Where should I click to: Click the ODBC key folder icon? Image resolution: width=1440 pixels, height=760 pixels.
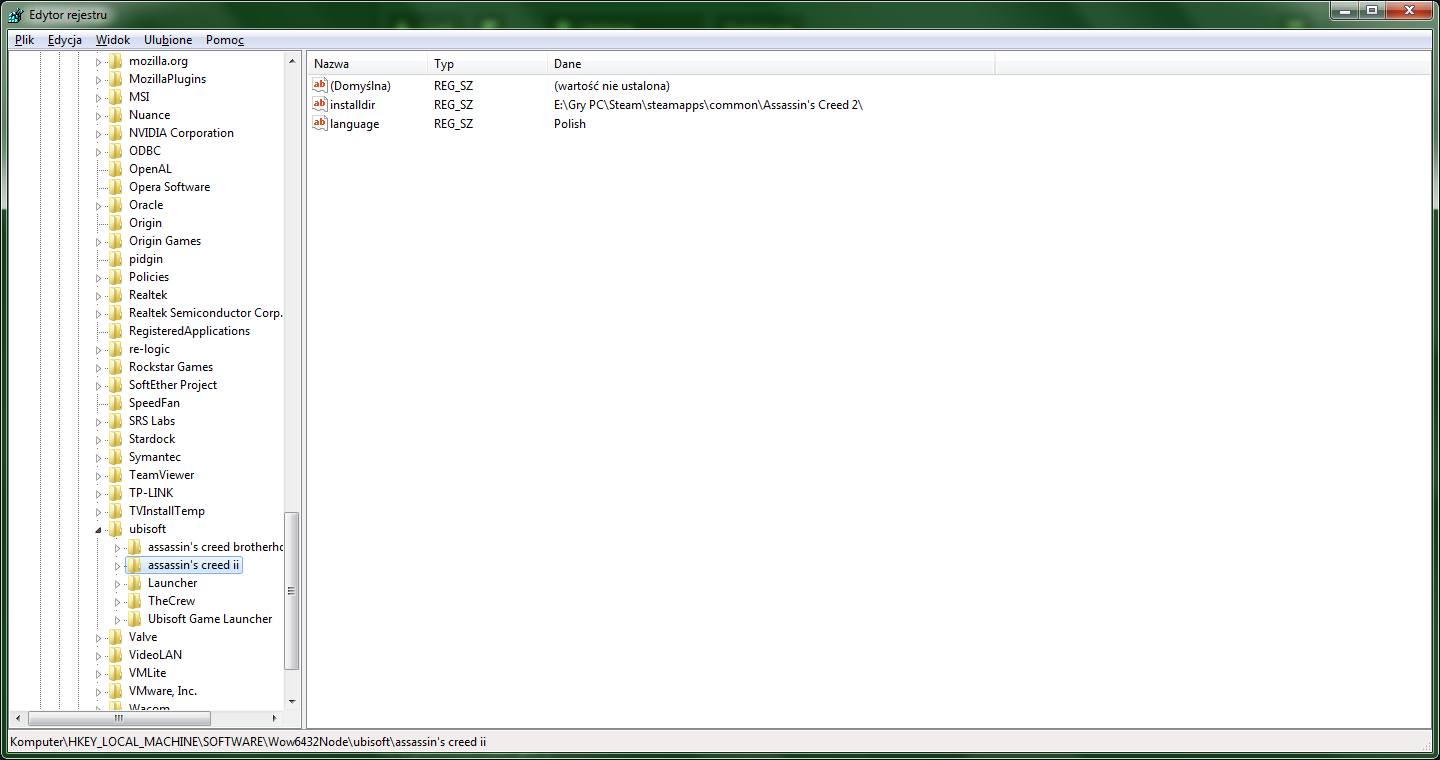(116, 151)
